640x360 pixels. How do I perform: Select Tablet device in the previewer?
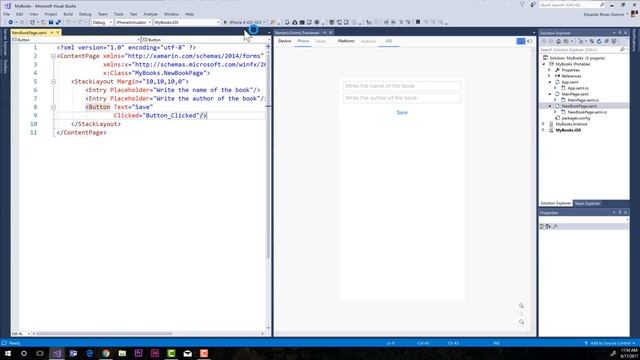tap(321, 41)
